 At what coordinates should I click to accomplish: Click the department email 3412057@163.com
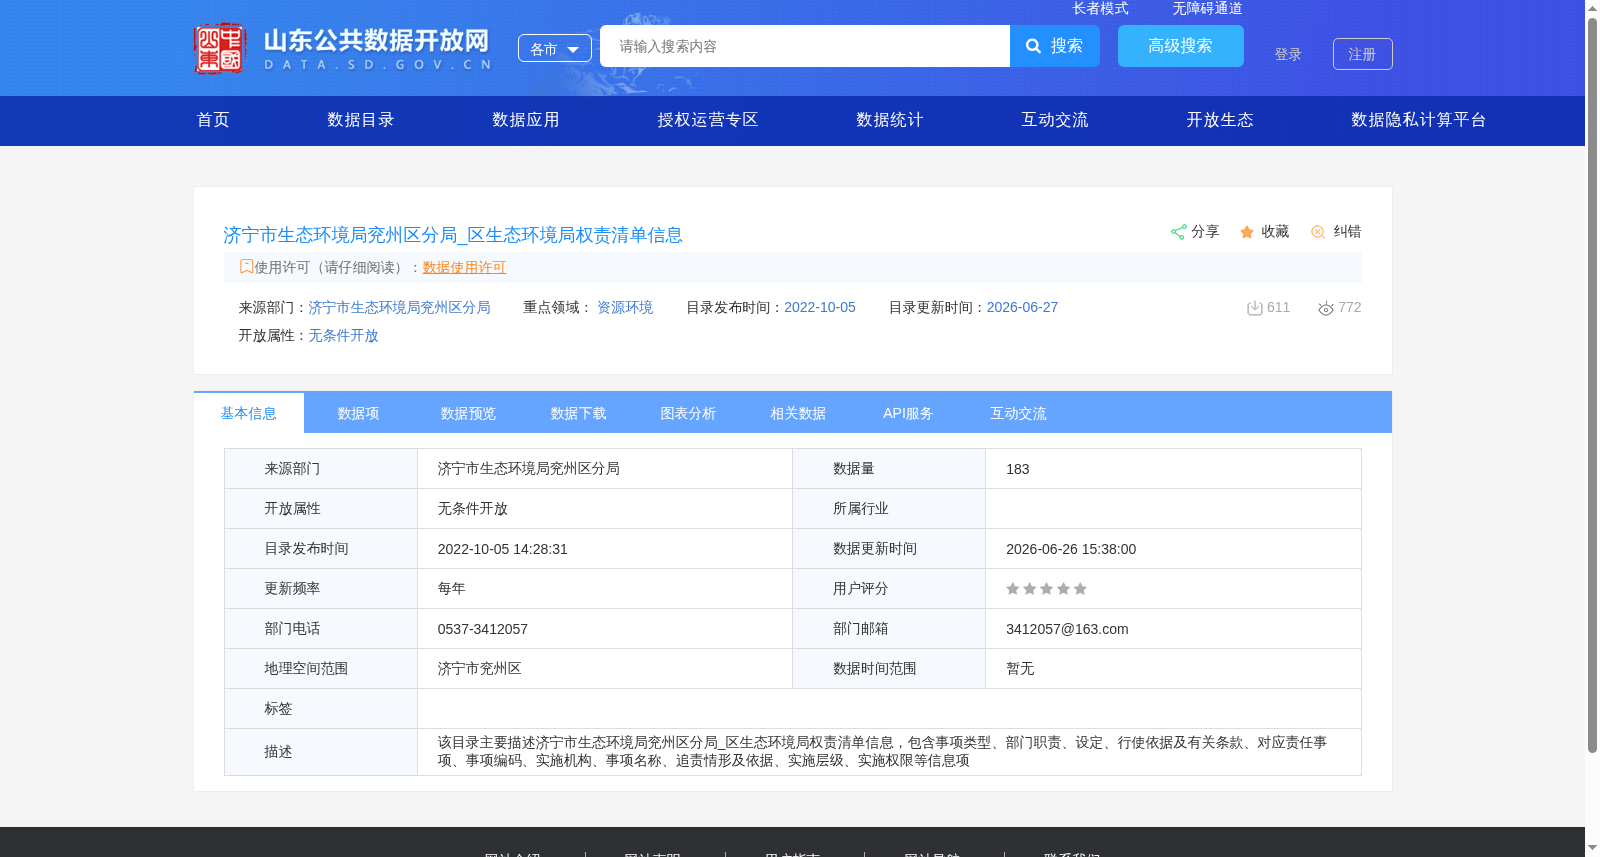(x=1067, y=629)
